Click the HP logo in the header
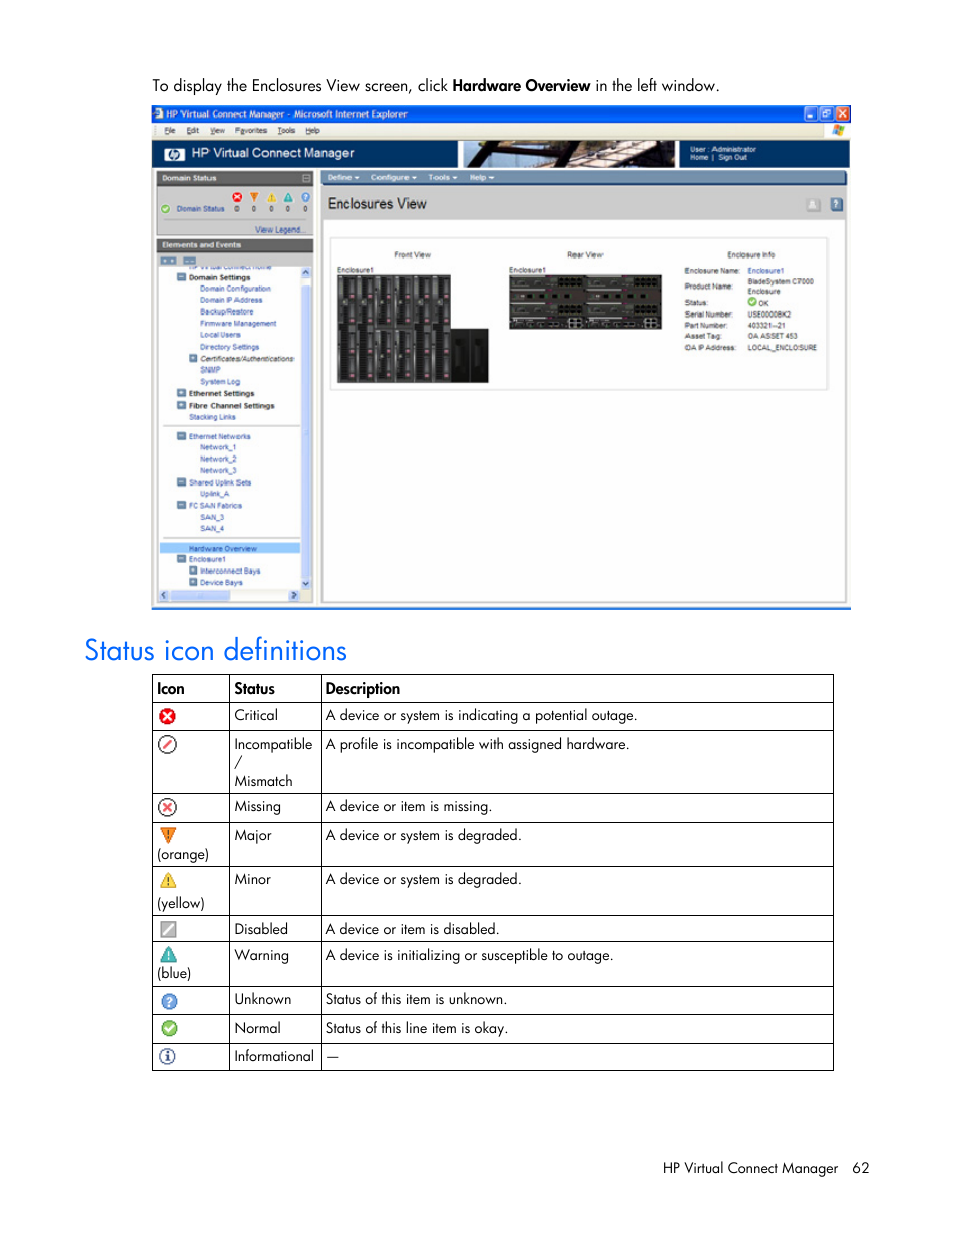Screen dimensions: 954x1235 click(174, 154)
